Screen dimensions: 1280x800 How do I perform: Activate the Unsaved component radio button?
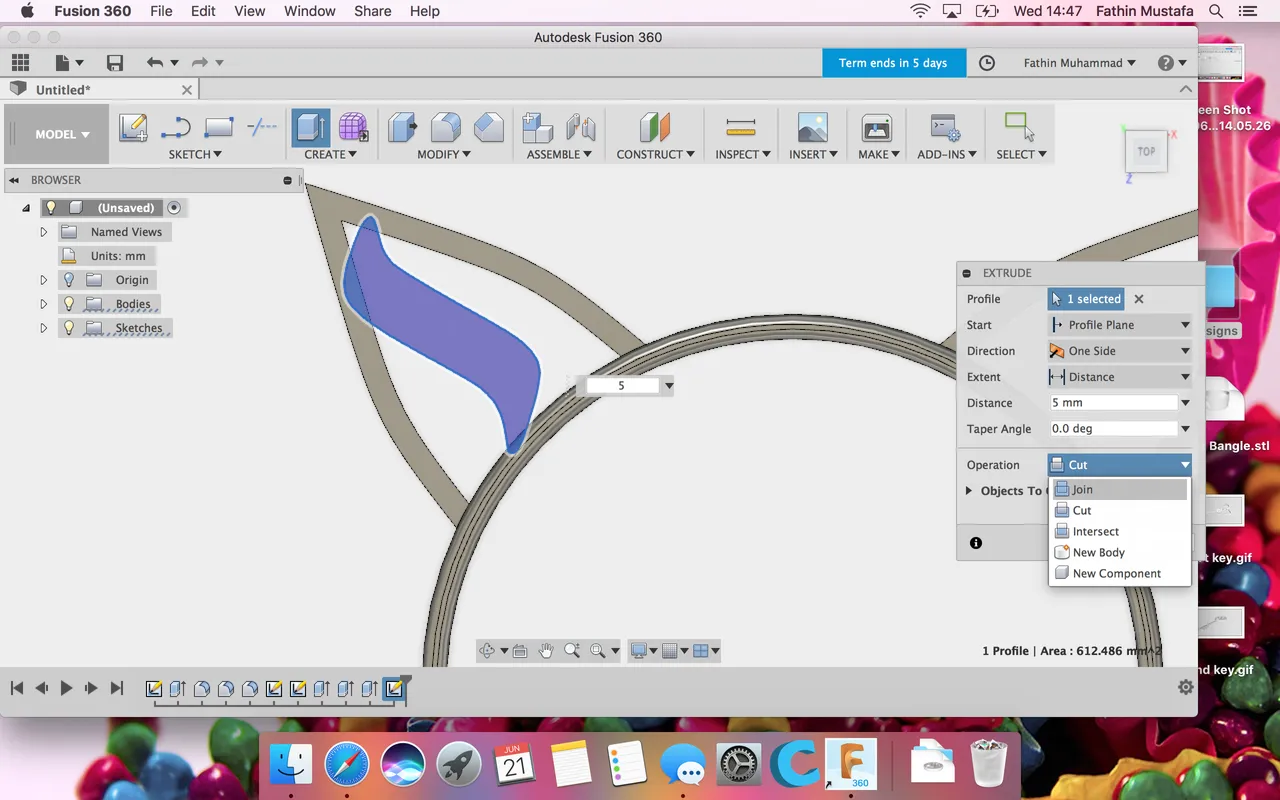coord(174,208)
